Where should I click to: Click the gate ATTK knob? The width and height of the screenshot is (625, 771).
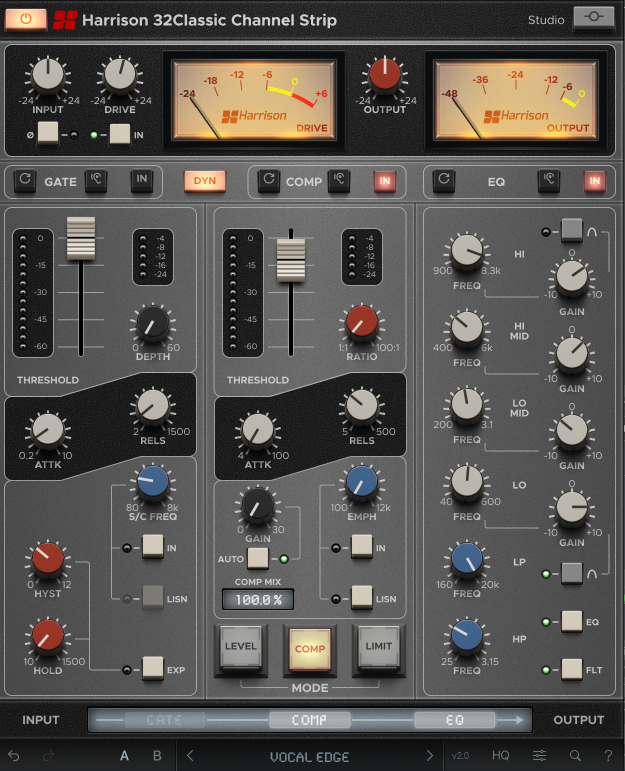point(48,431)
